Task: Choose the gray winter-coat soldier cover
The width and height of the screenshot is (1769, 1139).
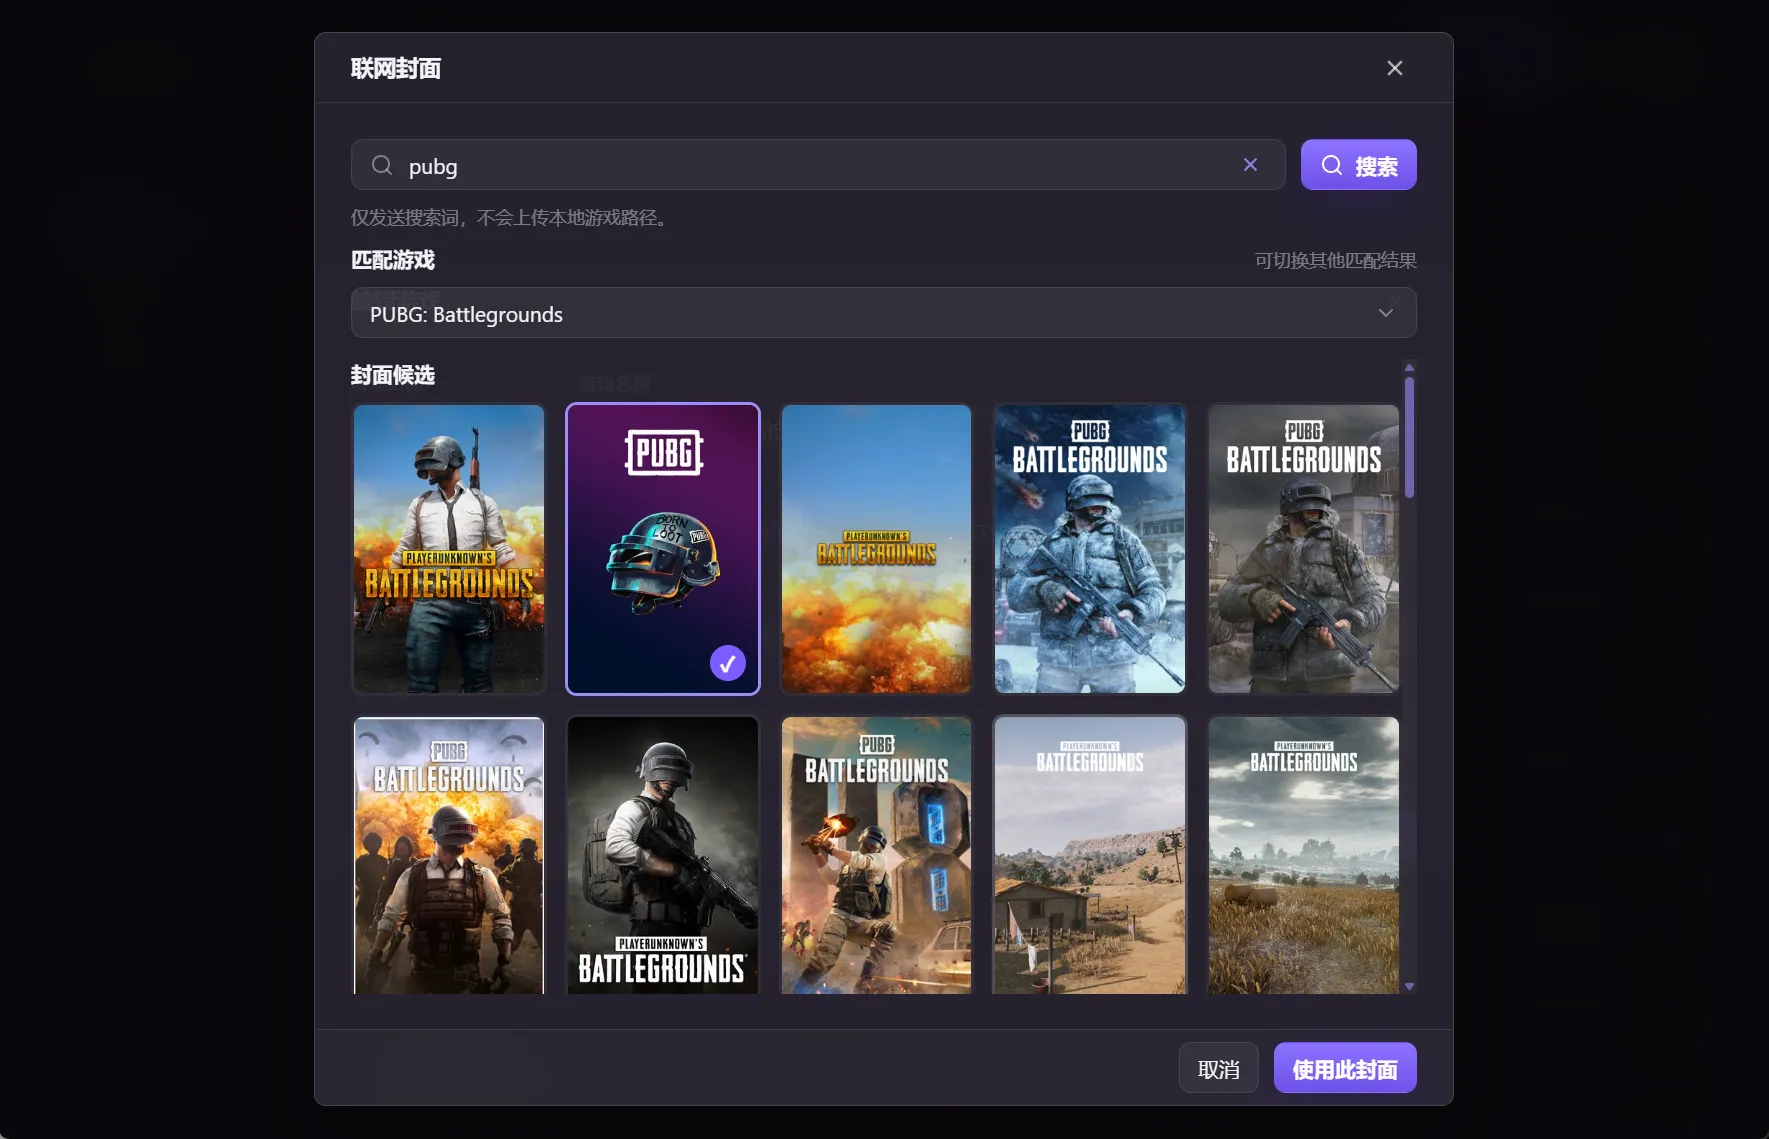Action: coord(1304,549)
